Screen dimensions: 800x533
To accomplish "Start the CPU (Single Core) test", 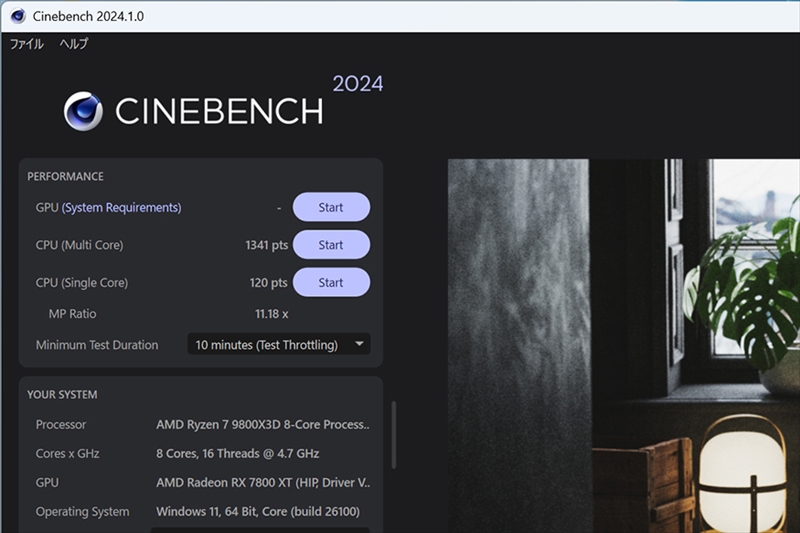I will pos(331,283).
